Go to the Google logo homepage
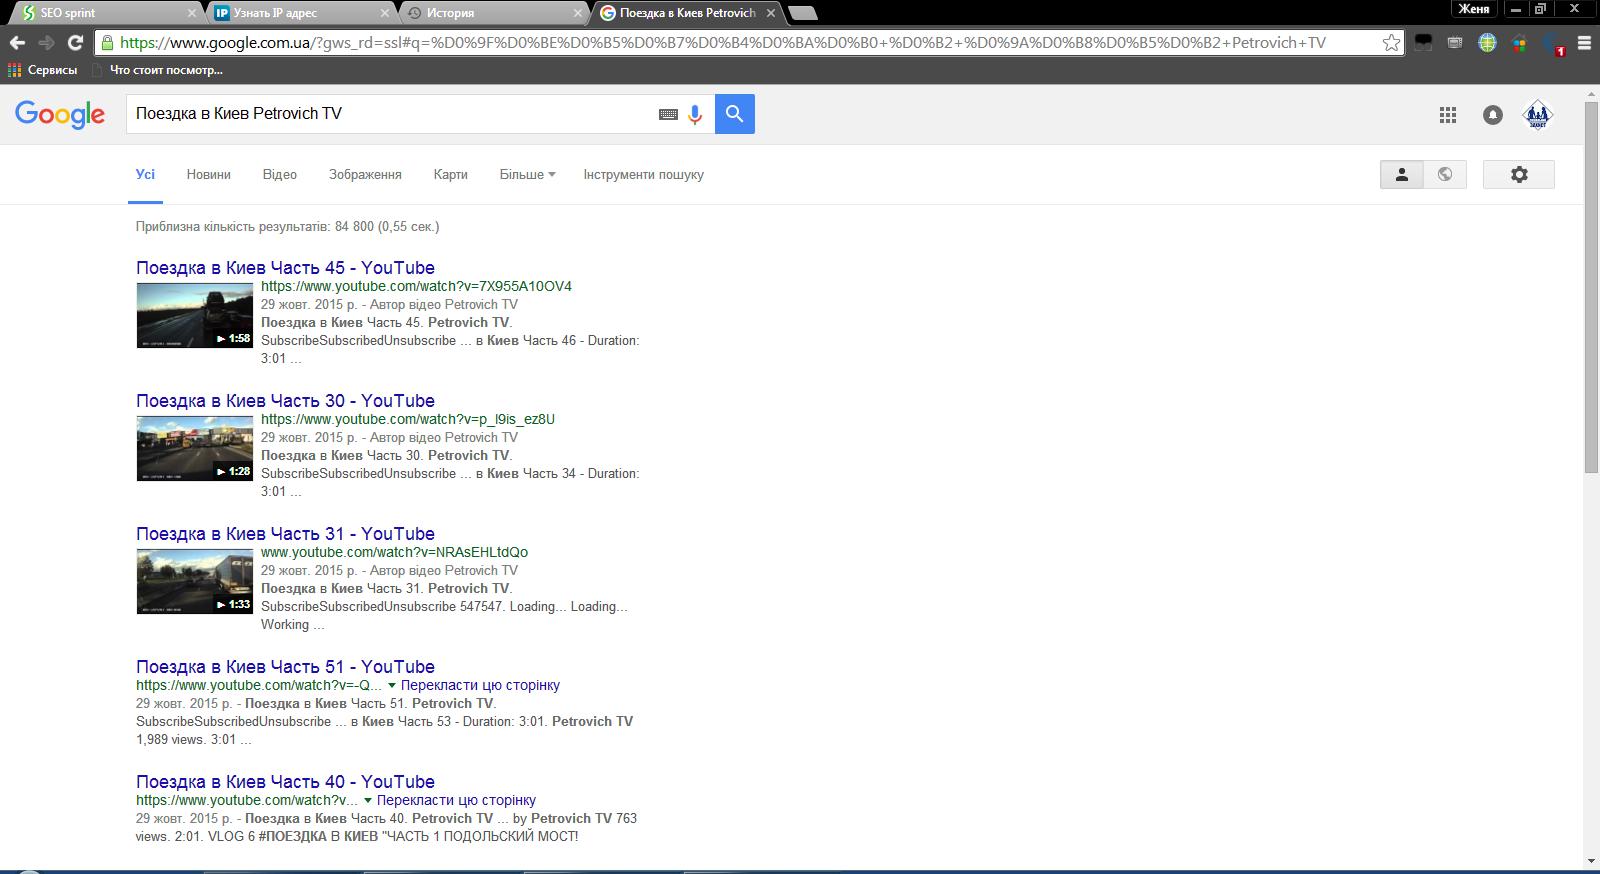Image resolution: width=1600 pixels, height=874 pixels. click(60, 115)
